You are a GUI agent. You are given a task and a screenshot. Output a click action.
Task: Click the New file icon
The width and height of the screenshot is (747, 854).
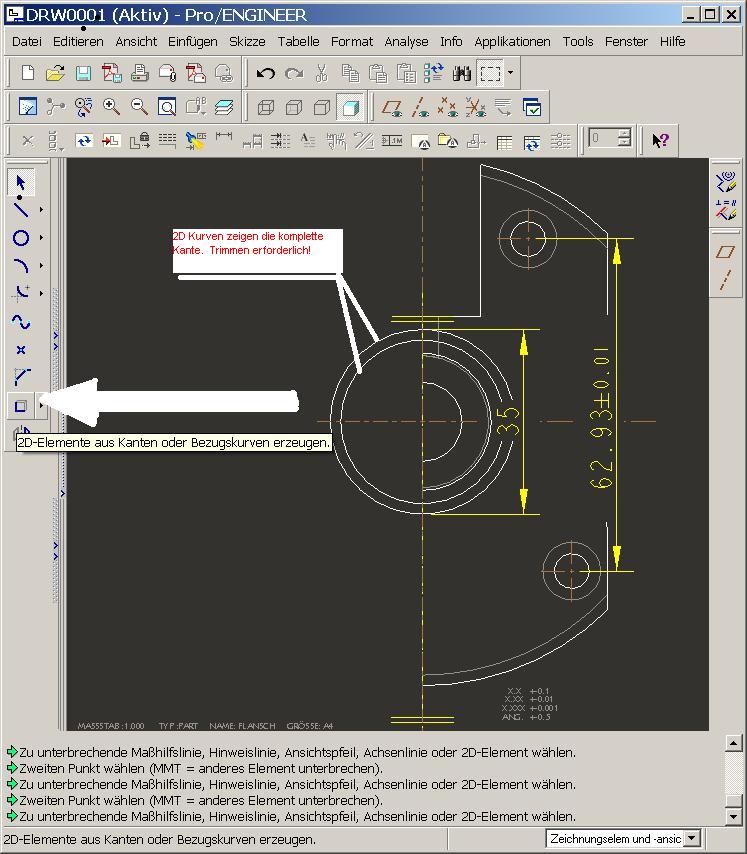tap(27, 73)
